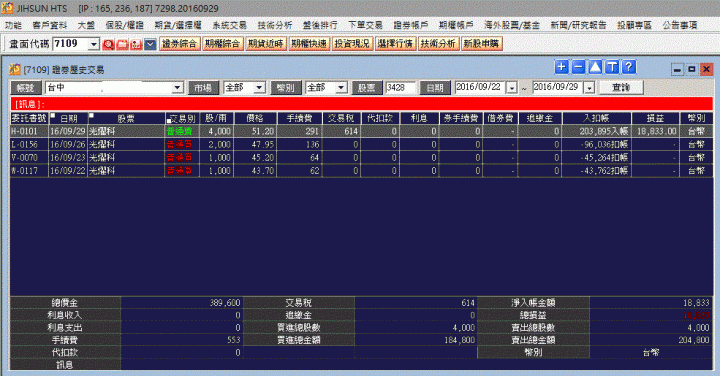Click the blue down-chevron toolbar icon
The width and height of the screenshot is (720, 376).
pos(150,44)
